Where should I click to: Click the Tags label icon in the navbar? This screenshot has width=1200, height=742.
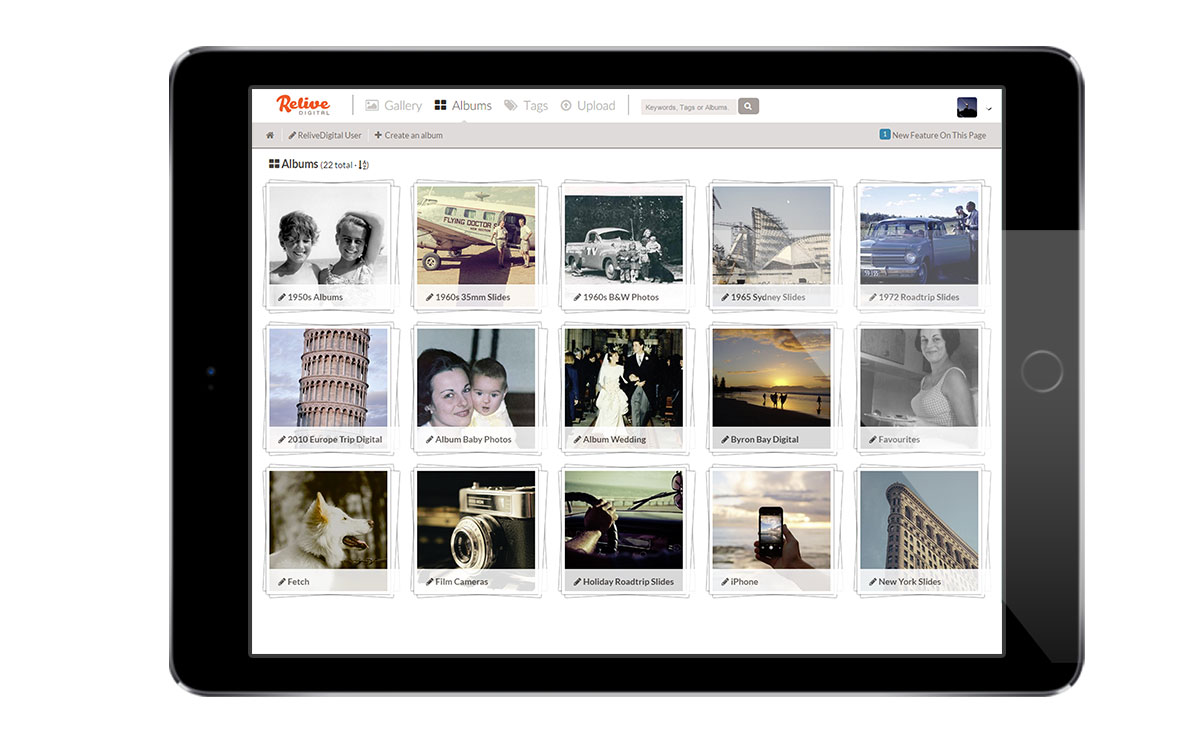pyautogui.click(x=510, y=105)
